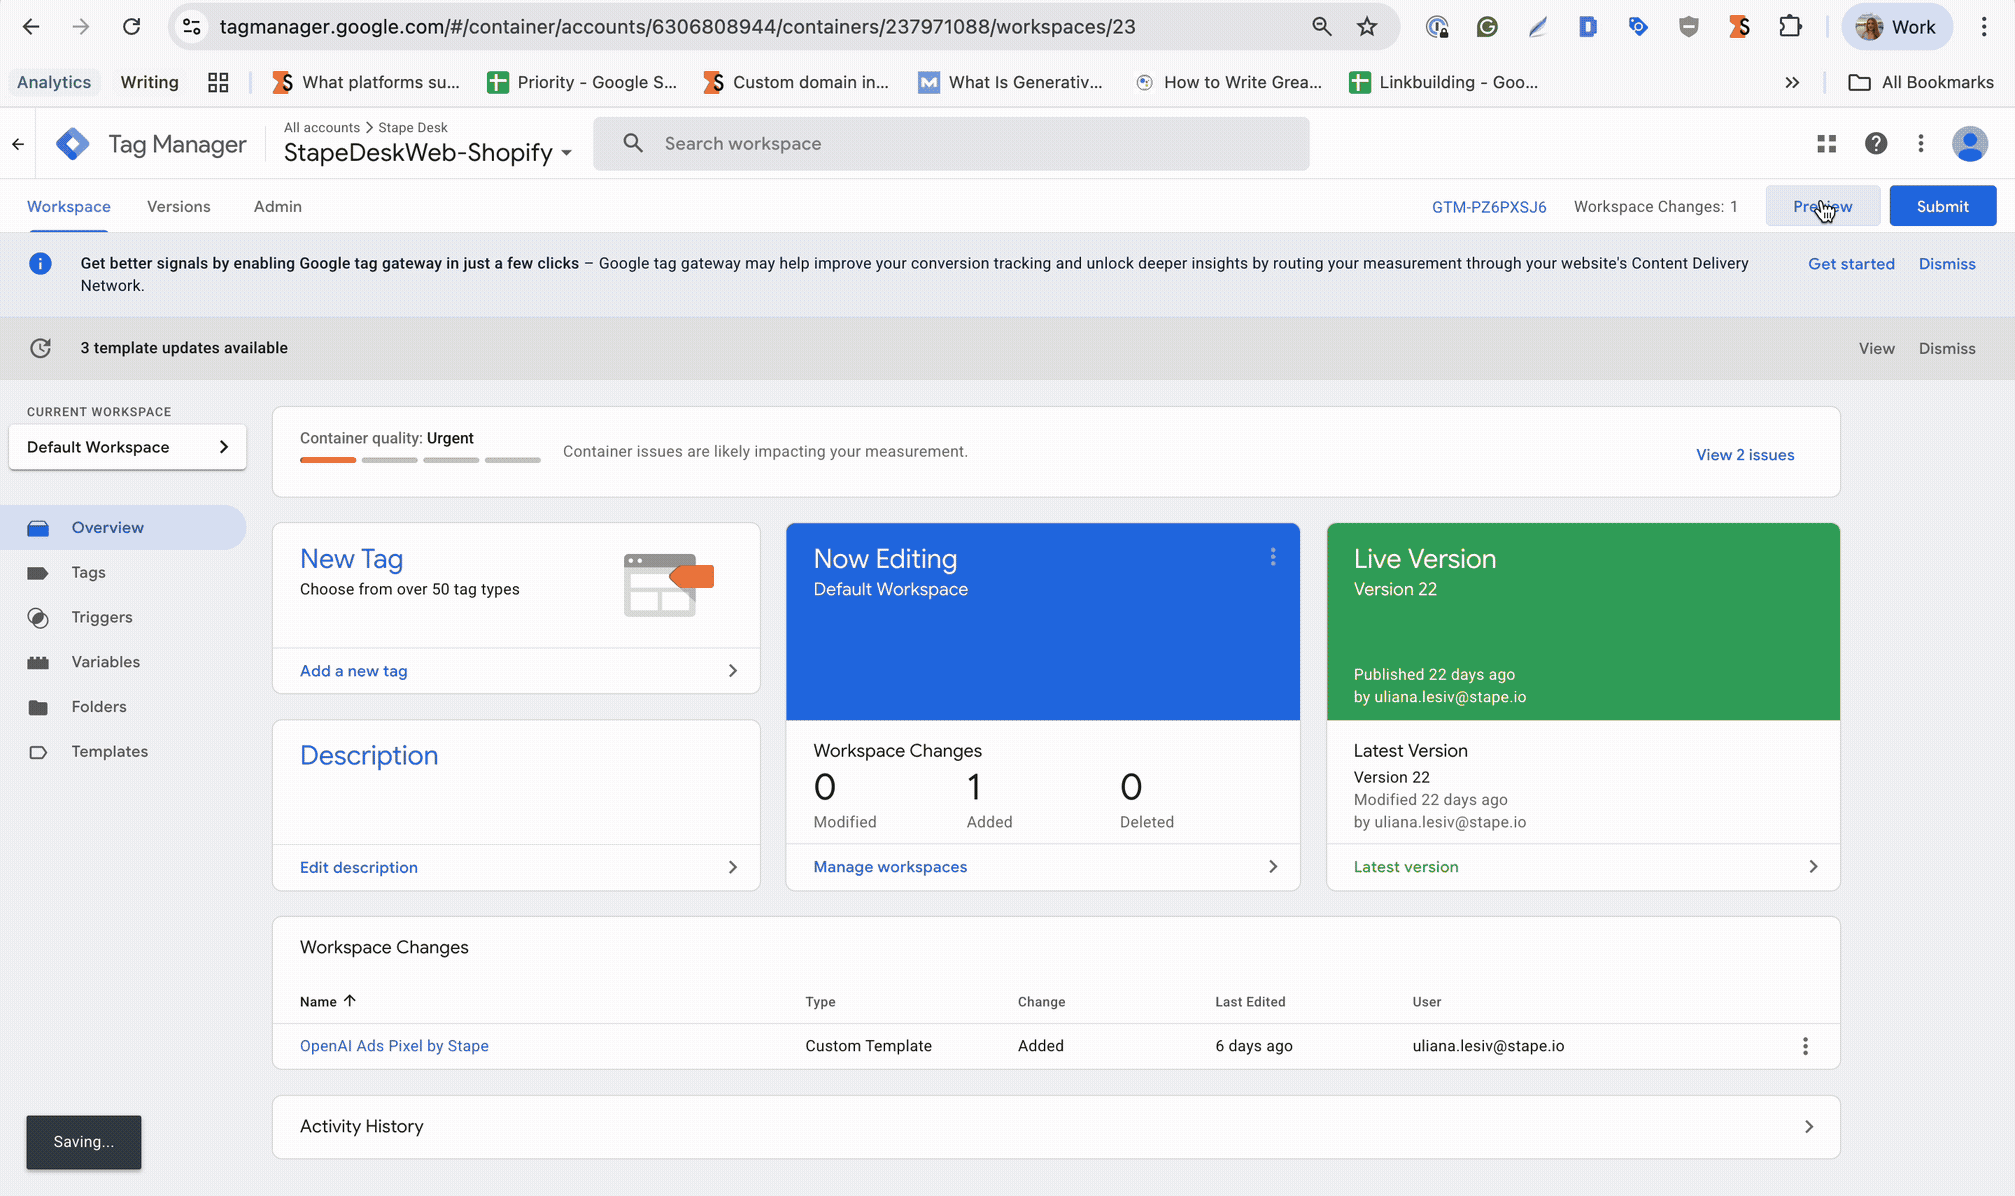Click View 2 issues link

click(x=1745, y=455)
